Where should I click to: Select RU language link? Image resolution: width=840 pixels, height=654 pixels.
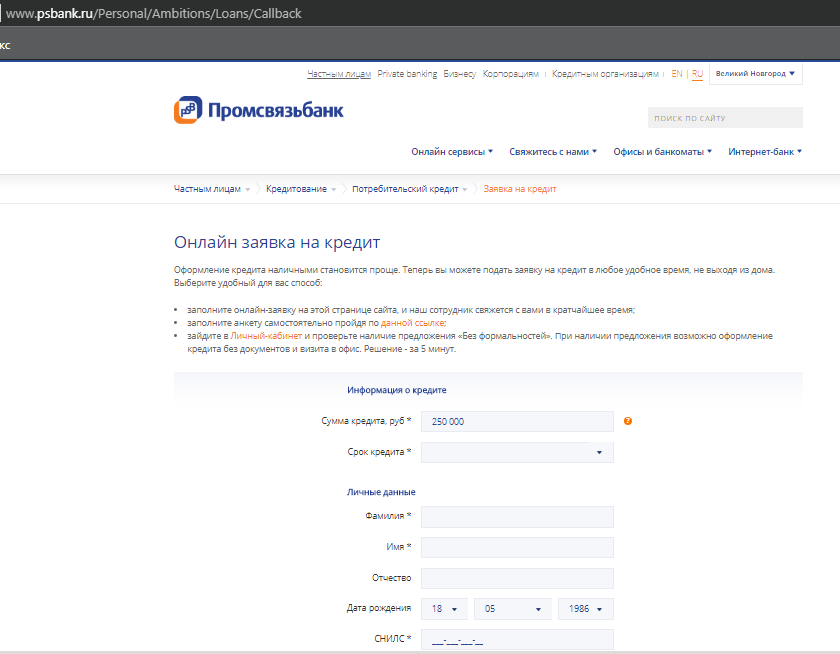(697, 73)
